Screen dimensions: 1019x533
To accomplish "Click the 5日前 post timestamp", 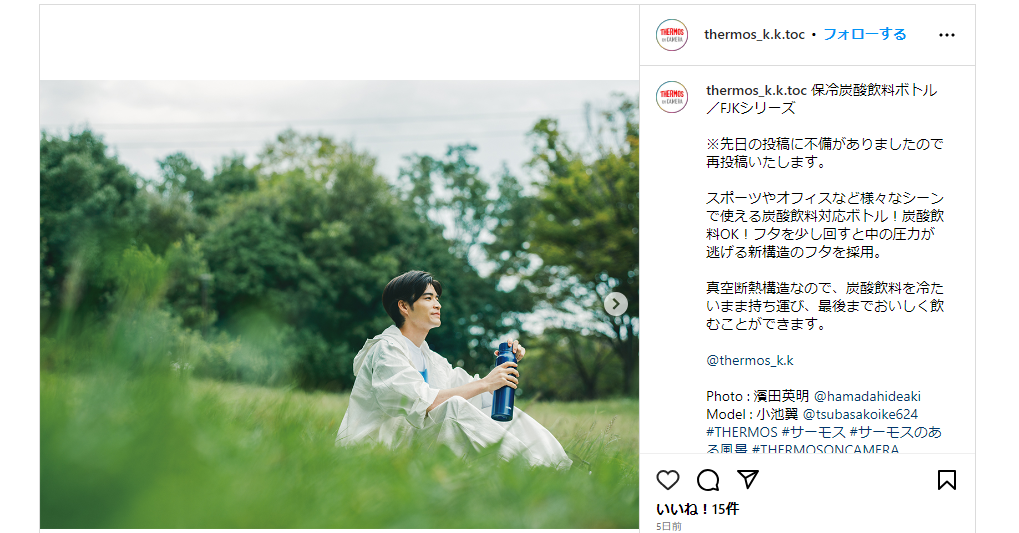I will pos(669,526).
